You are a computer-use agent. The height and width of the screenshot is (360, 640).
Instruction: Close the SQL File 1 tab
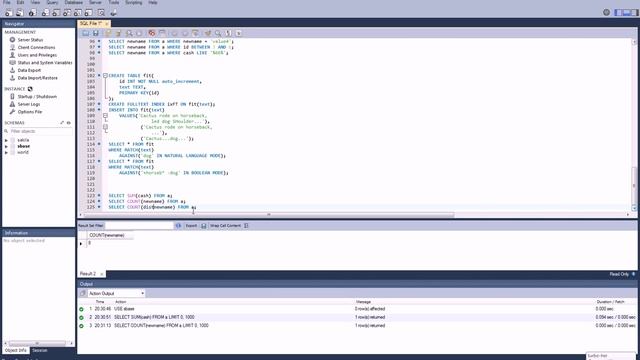(107, 24)
